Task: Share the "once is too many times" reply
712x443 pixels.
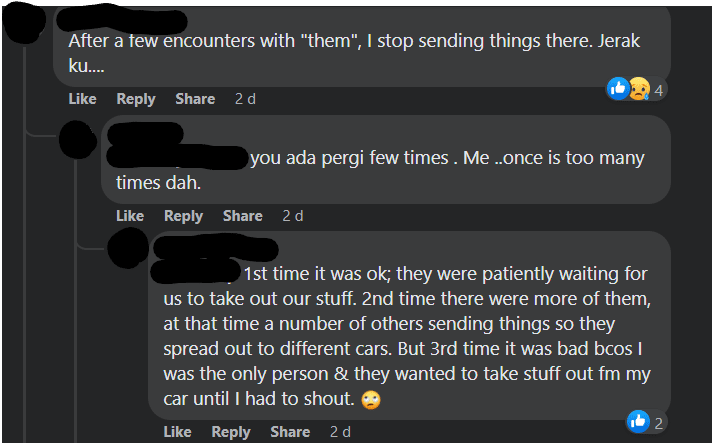Action: (243, 216)
